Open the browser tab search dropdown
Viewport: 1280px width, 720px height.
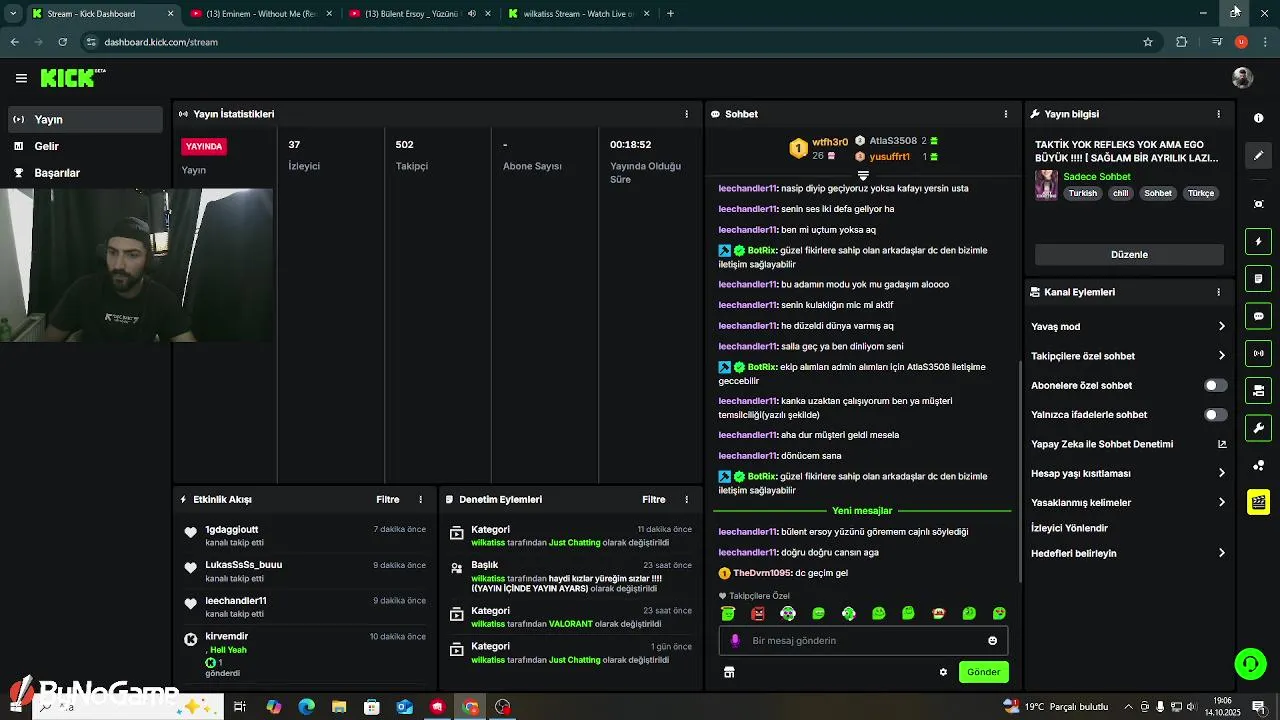[x=12, y=13]
